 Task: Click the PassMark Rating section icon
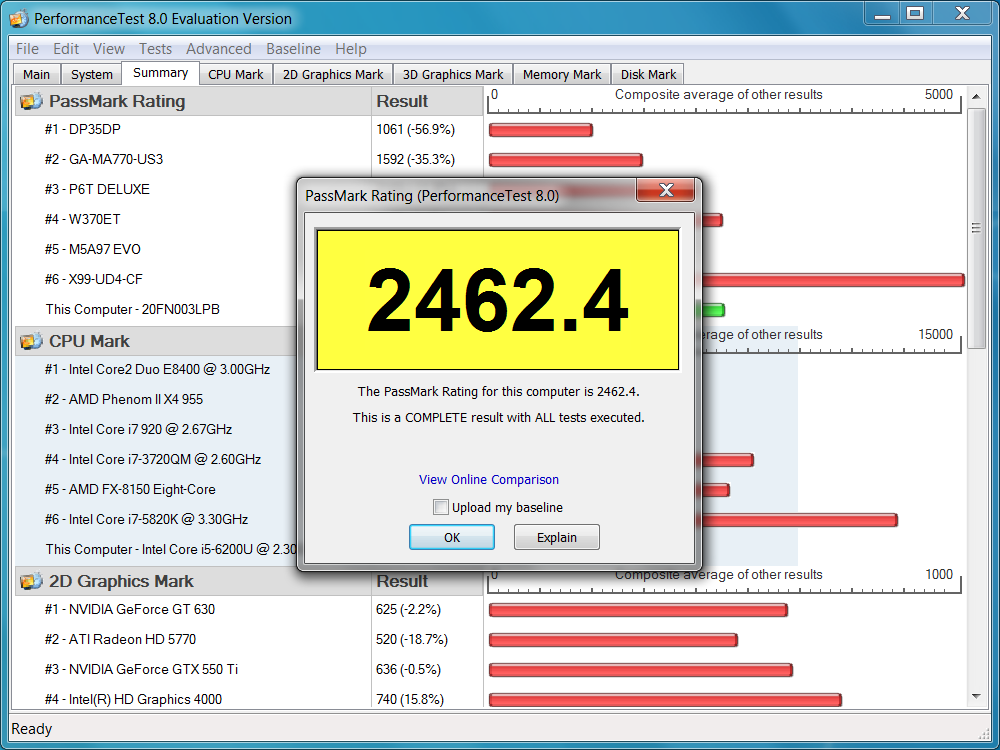[31, 101]
